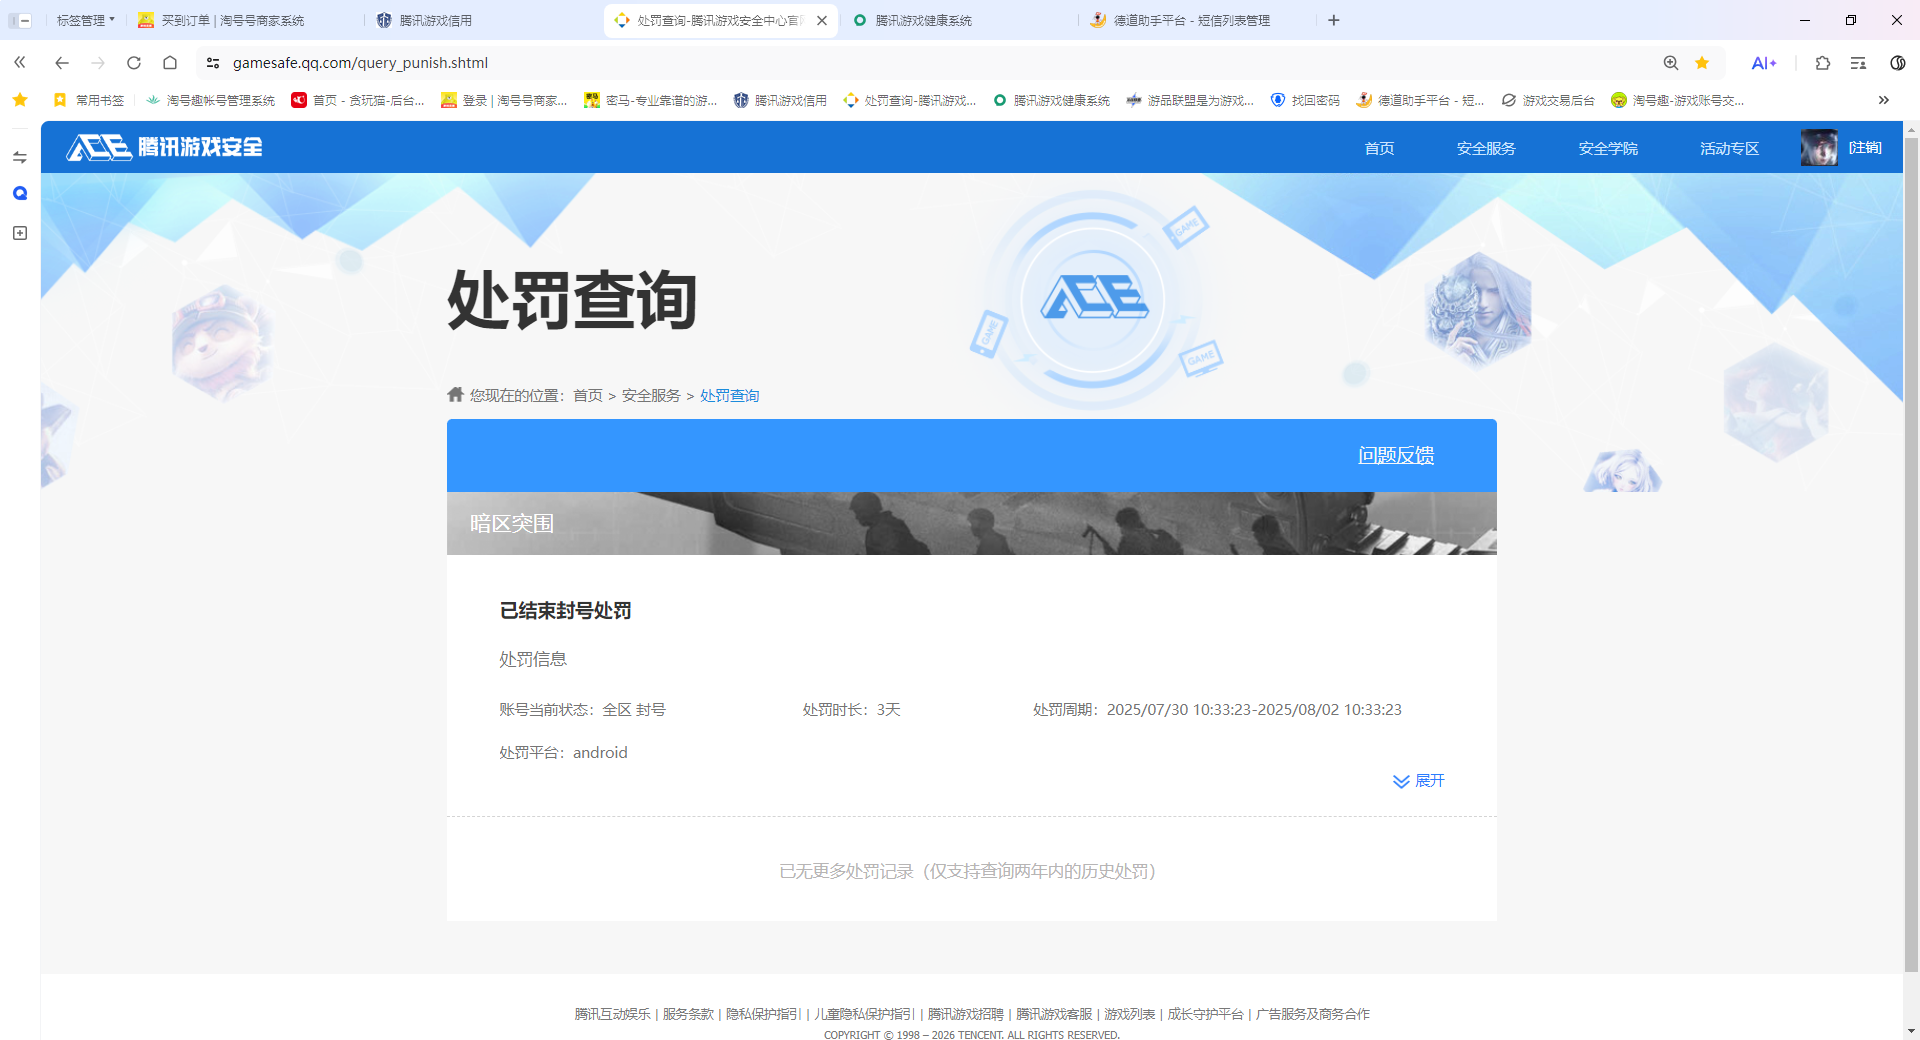The image size is (1920, 1040).
Task: Open the AI assistant in the toolbar
Action: 1764,62
